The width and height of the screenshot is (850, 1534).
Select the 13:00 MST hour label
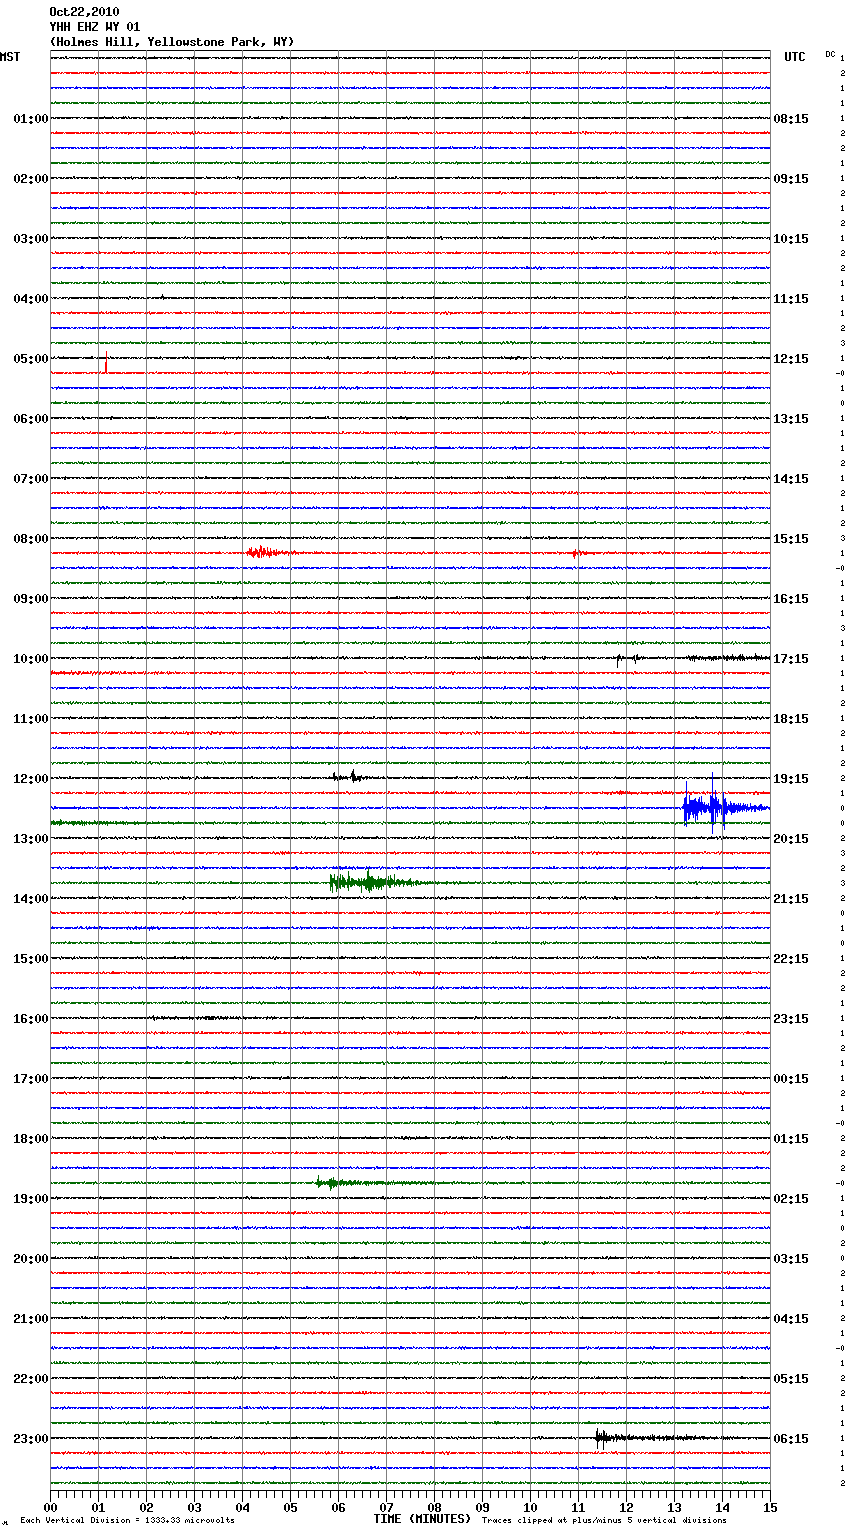tap(30, 839)
